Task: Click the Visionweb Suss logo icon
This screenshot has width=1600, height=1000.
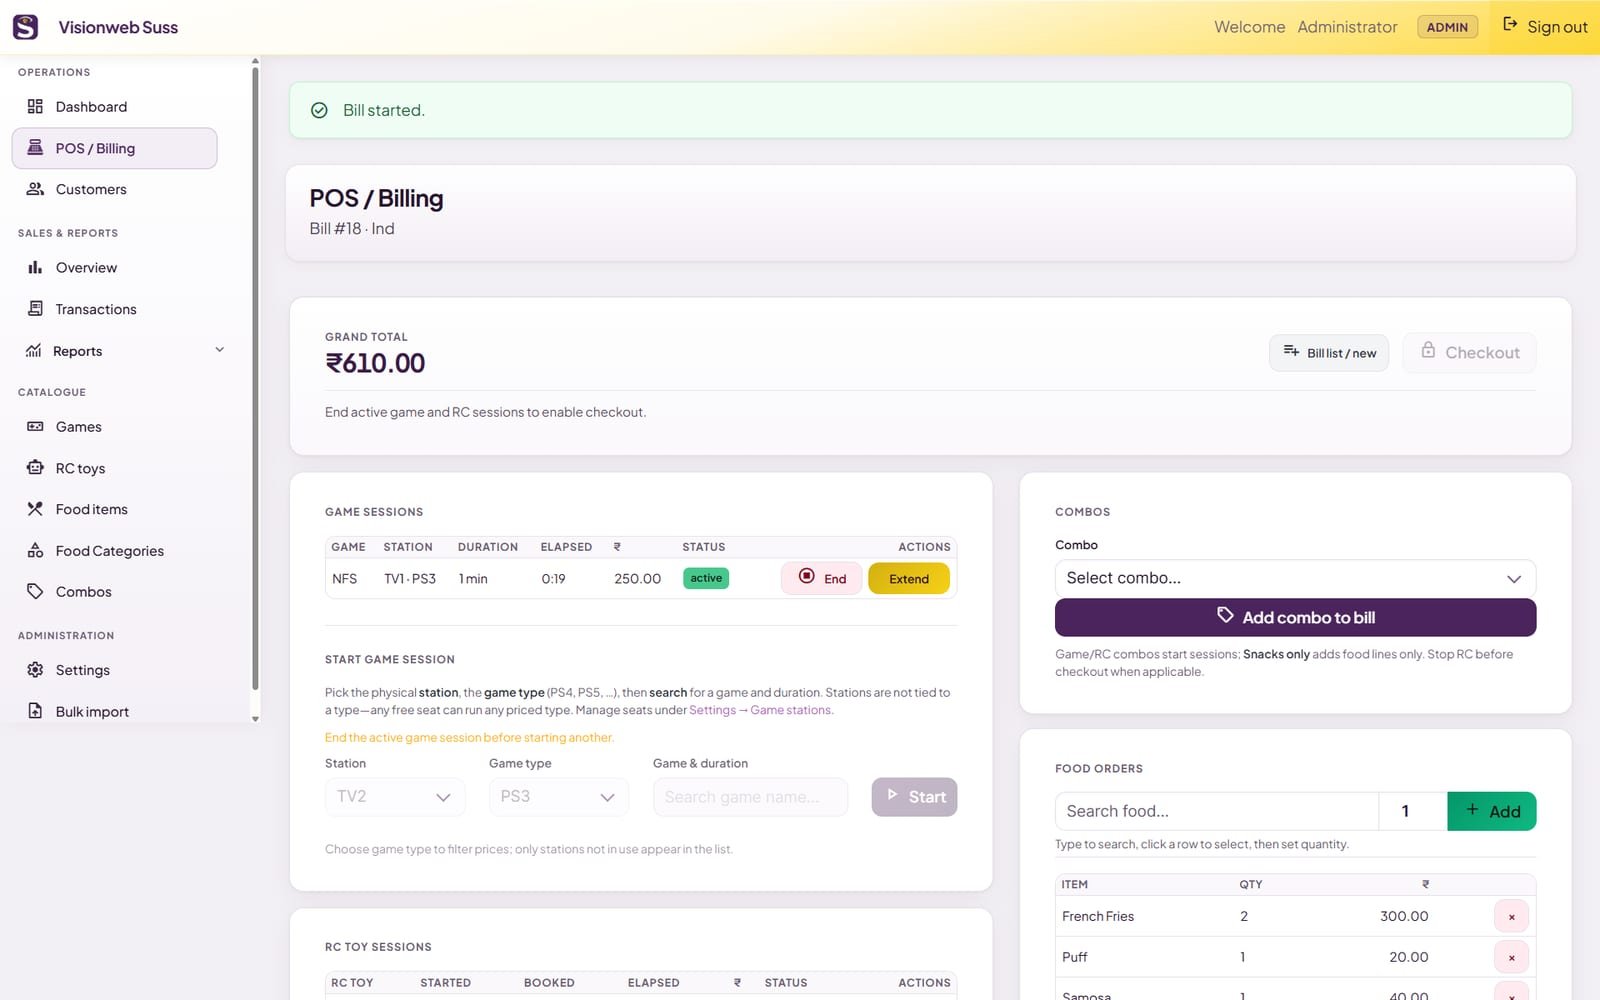Action: 25,27
